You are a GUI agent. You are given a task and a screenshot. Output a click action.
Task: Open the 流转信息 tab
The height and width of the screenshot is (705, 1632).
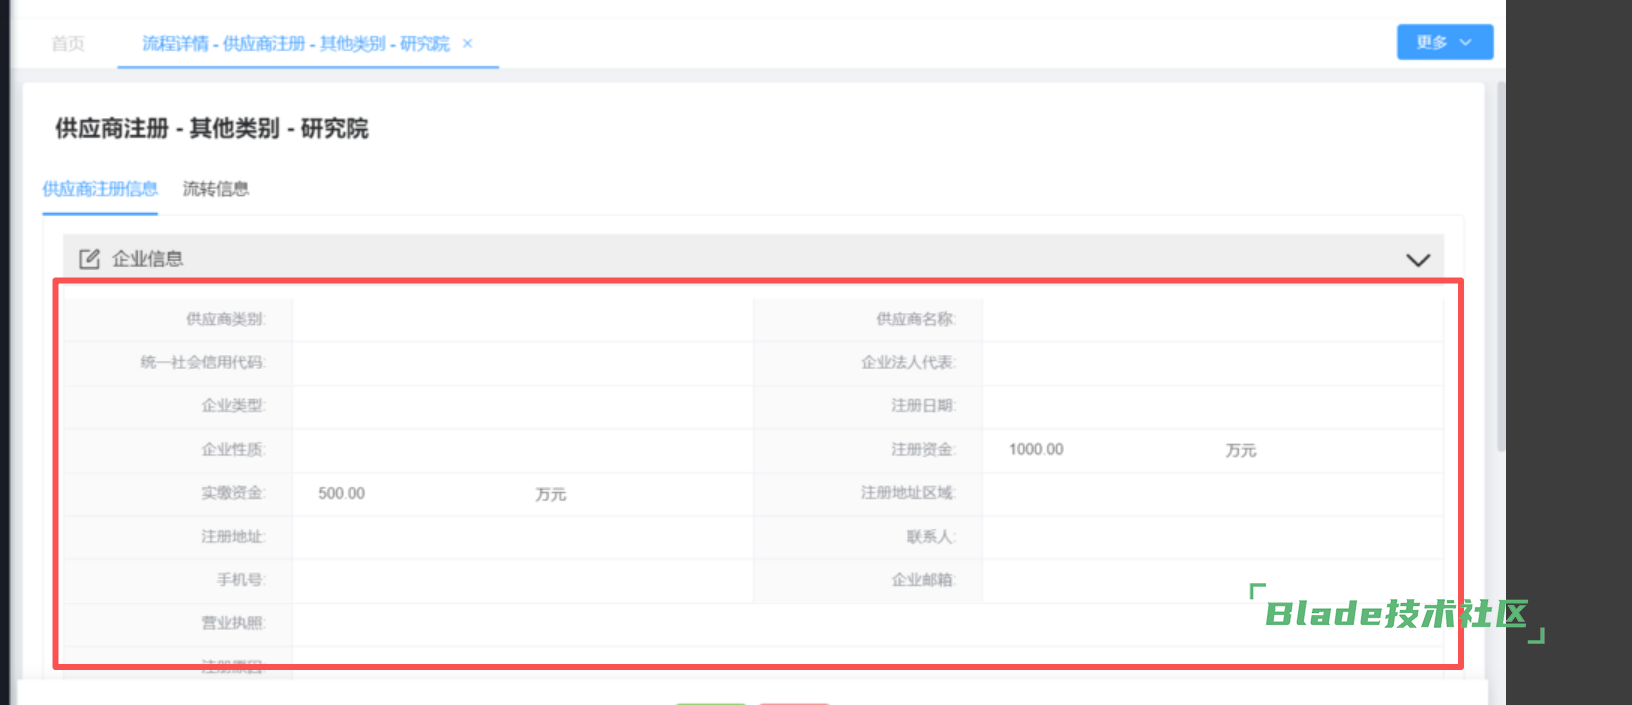pyautogui.click(x=215, y=189)
